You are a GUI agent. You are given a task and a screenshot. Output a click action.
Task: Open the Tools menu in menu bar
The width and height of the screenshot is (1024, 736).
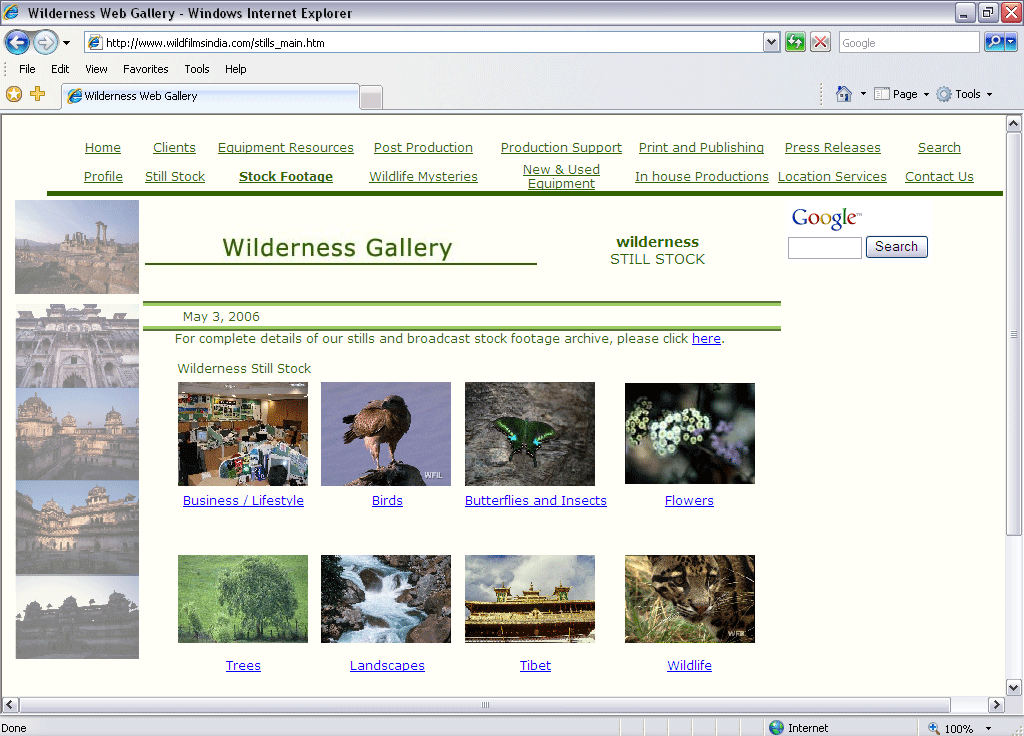pos(197,69)
